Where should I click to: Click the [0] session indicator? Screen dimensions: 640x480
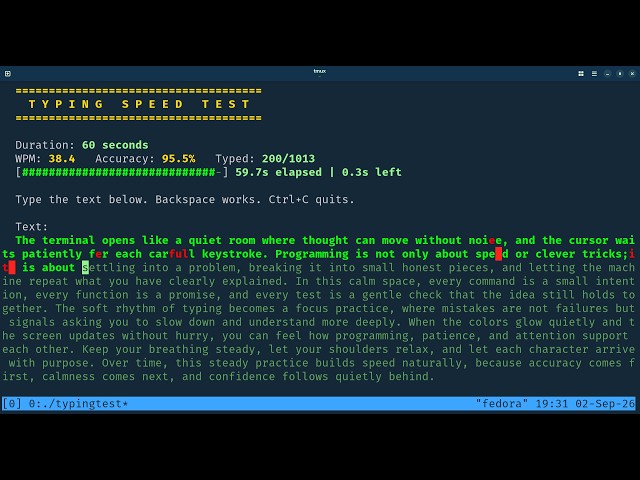click(x=12, y=404)
